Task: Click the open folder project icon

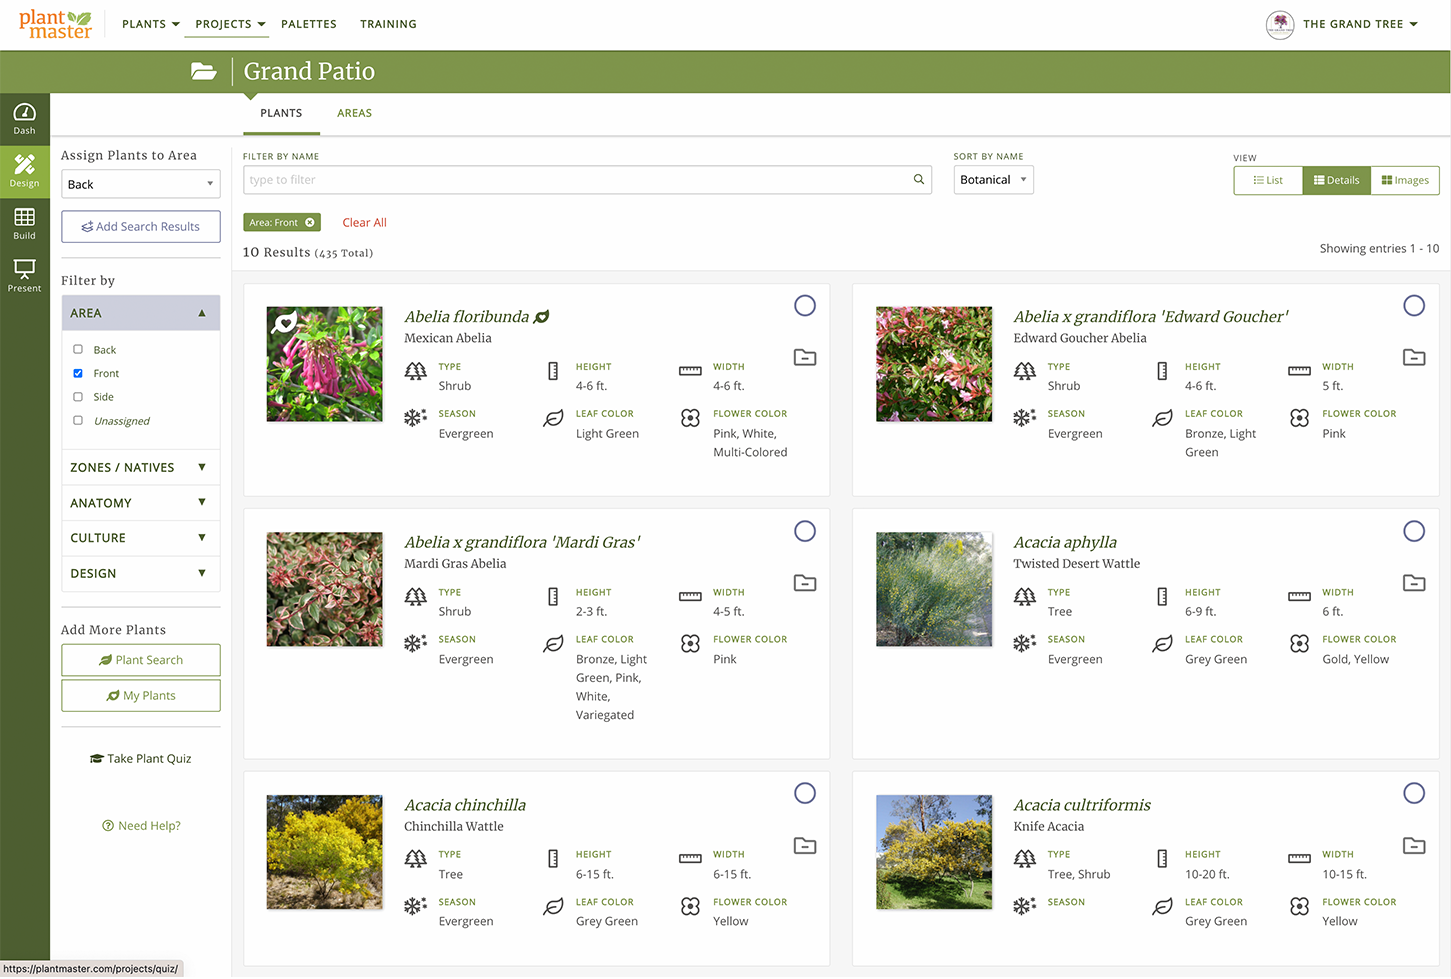Action: 204,71
